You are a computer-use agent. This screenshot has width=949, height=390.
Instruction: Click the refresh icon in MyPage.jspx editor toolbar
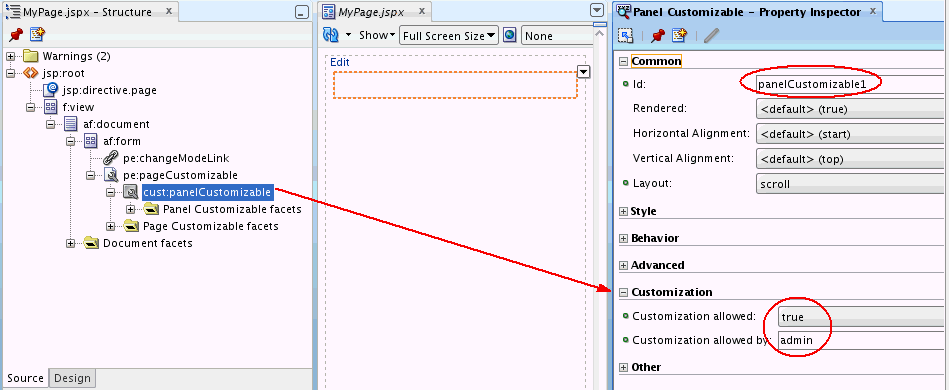(x=330, y=35)
